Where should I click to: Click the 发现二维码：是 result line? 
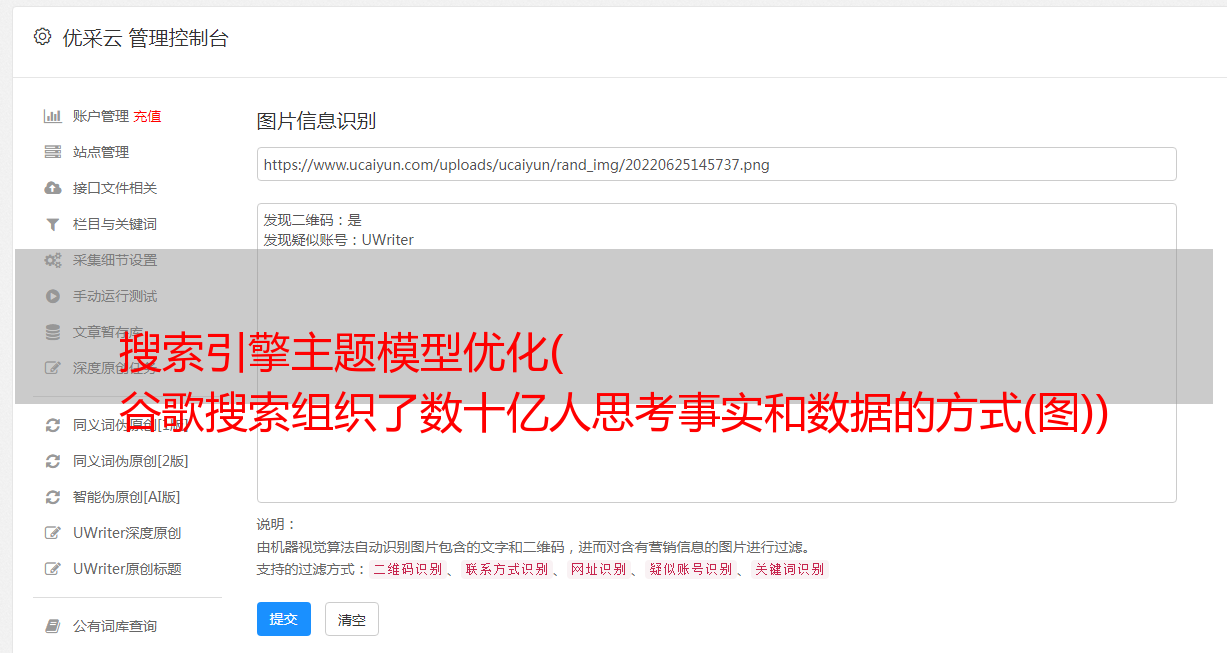313,220
